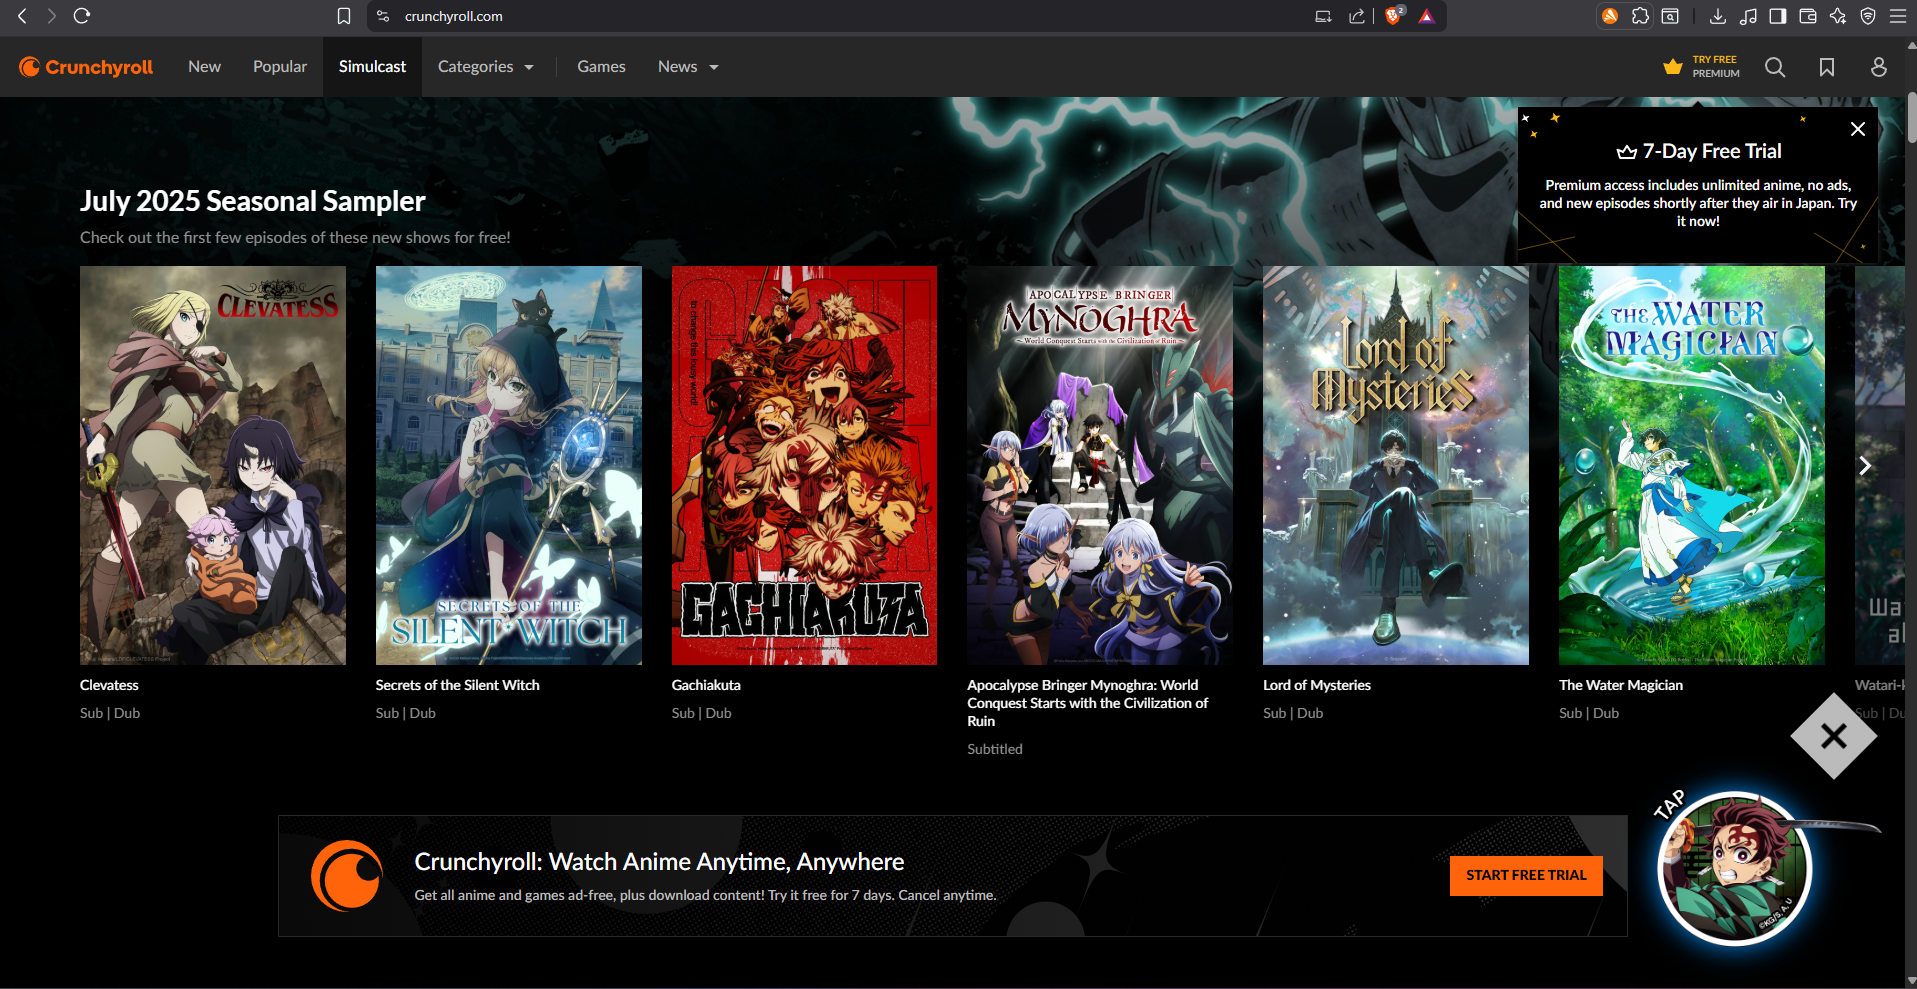This screenshot has width=1917, height=989.
Task: Open the Brave VPN shield icon
Action: pos(1868,16)
